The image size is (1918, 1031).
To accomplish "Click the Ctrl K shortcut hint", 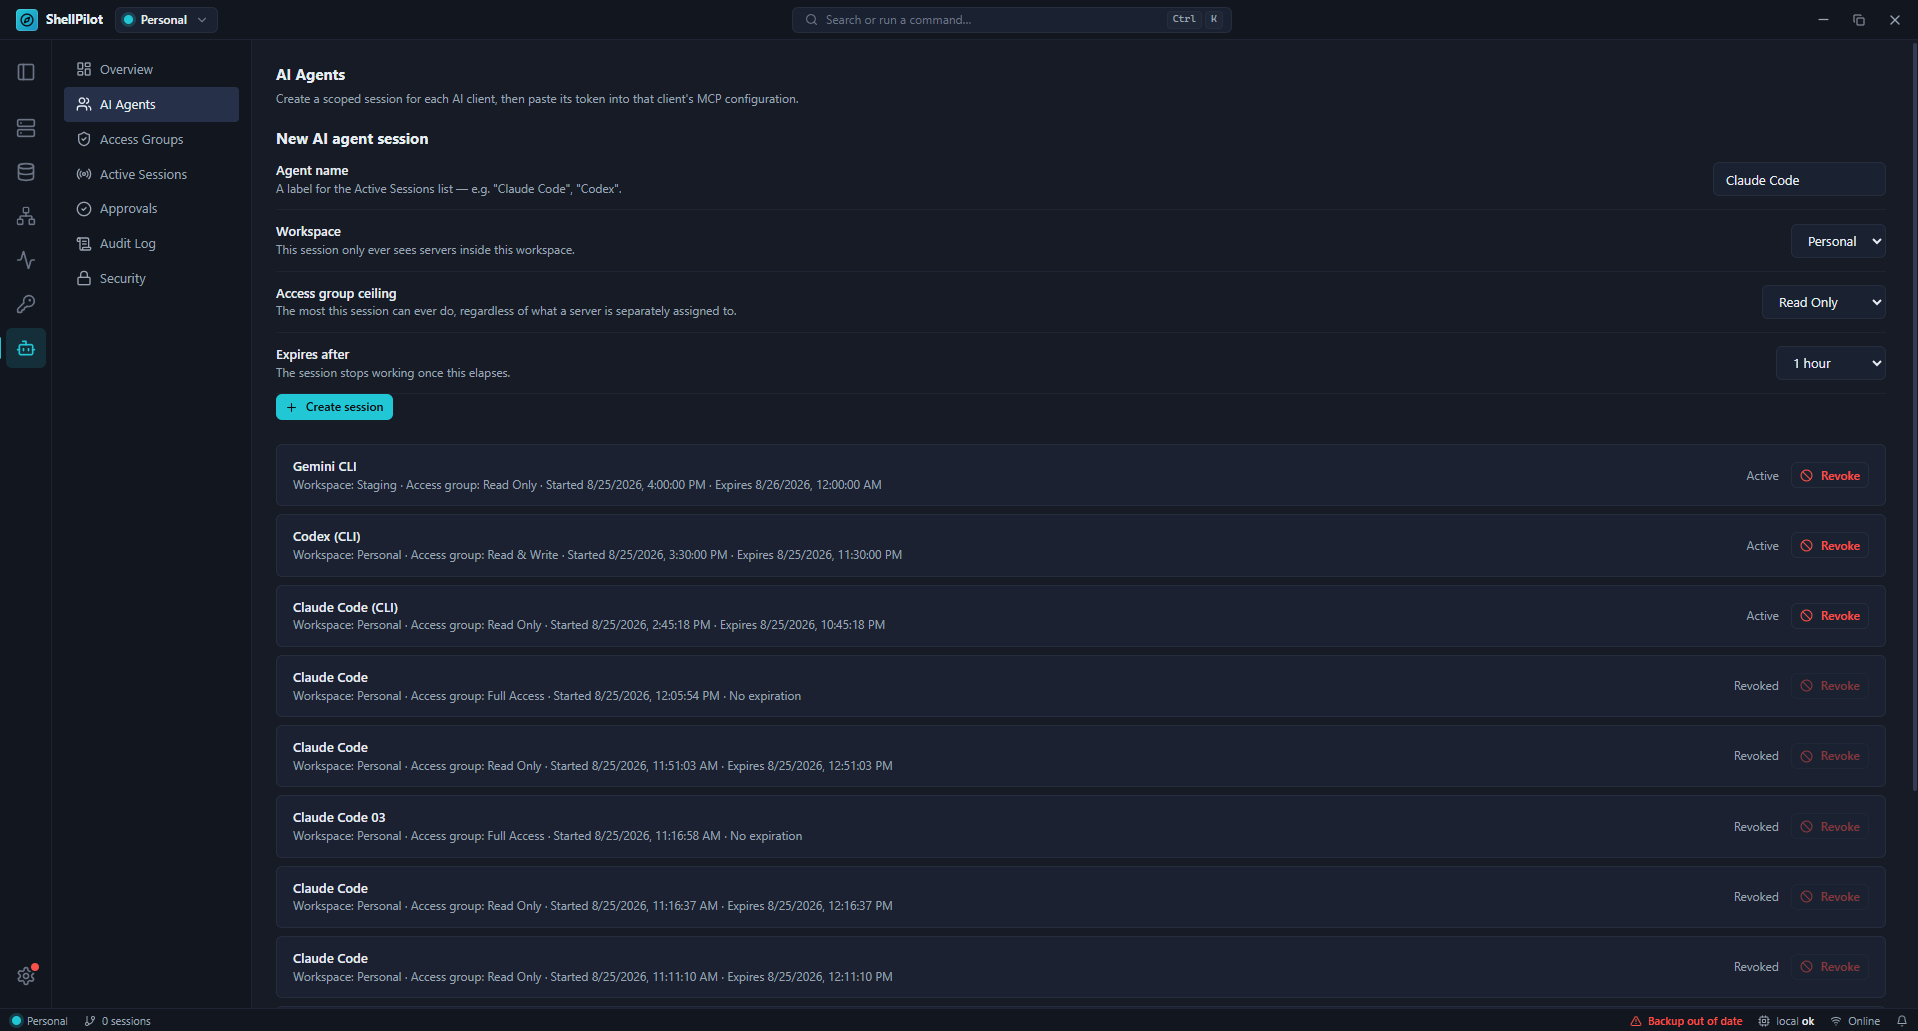I will pos(1197,19).
